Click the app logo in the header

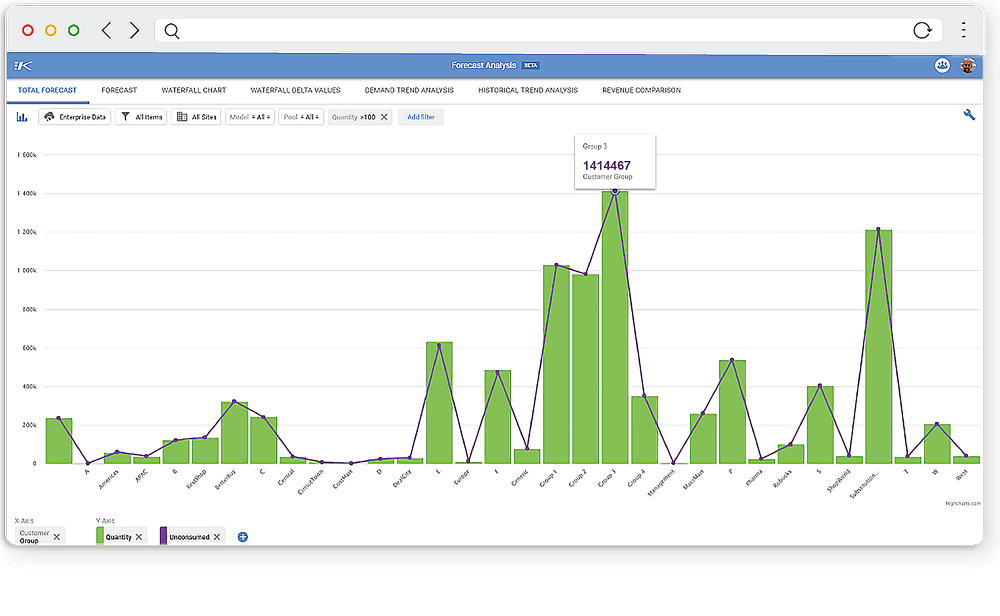coord(23,66)
